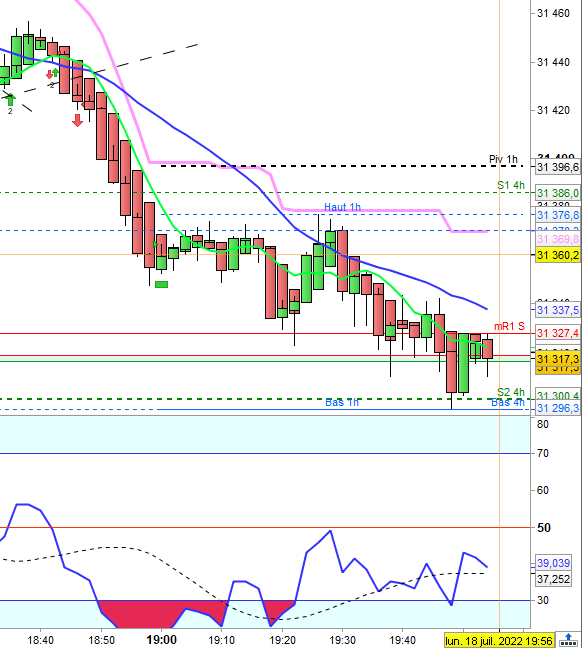Click the 70 level on RSI scale
The width and height of the screenshot is (582, 648).
click(543, 453)
